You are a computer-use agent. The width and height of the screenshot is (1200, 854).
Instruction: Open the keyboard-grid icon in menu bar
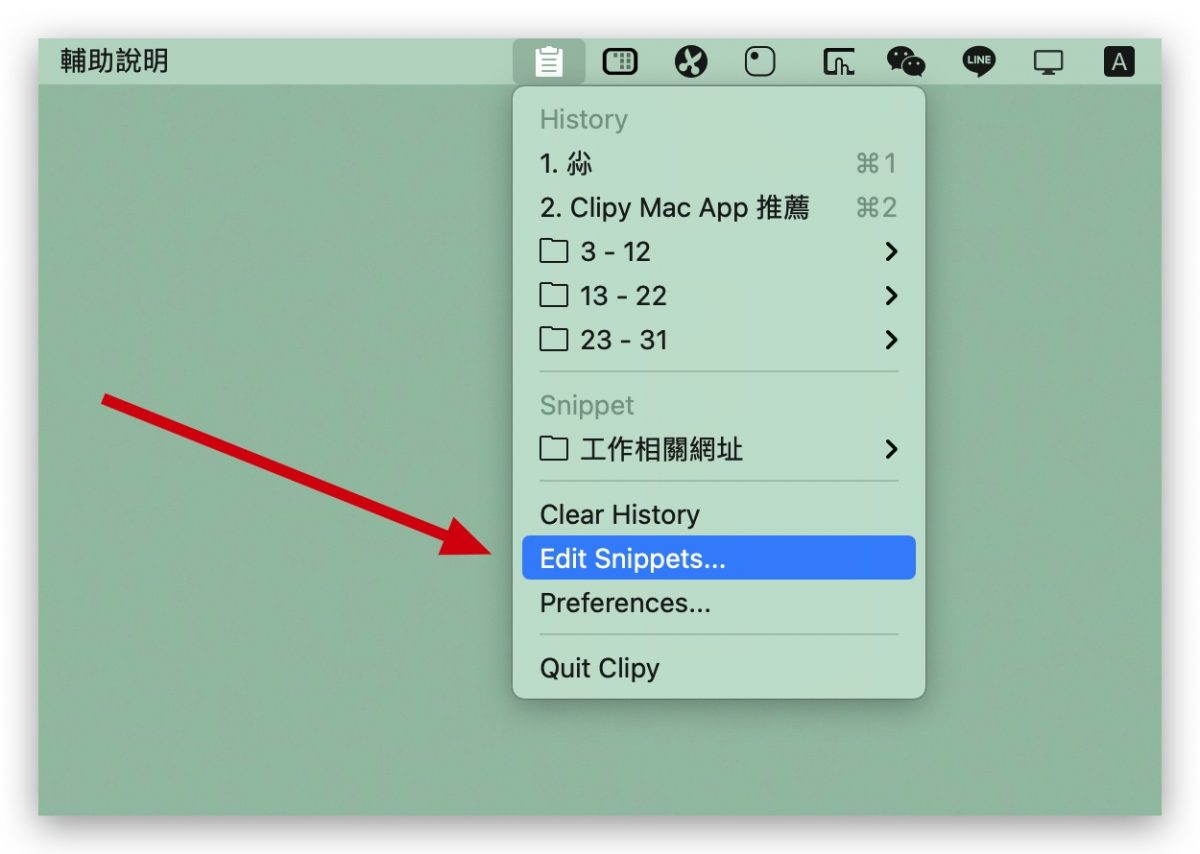pos(620,62)
